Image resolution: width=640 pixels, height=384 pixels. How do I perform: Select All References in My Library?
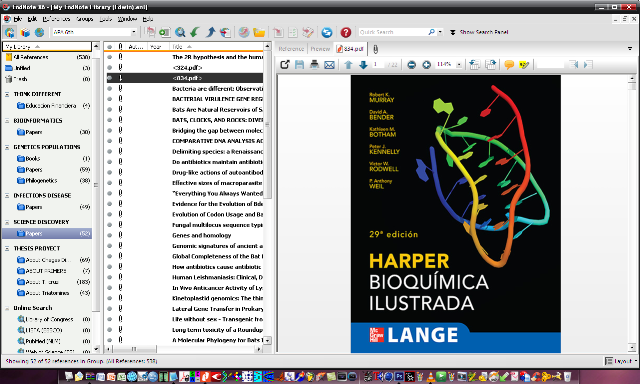pyautogui.click(x=47, y=57)
